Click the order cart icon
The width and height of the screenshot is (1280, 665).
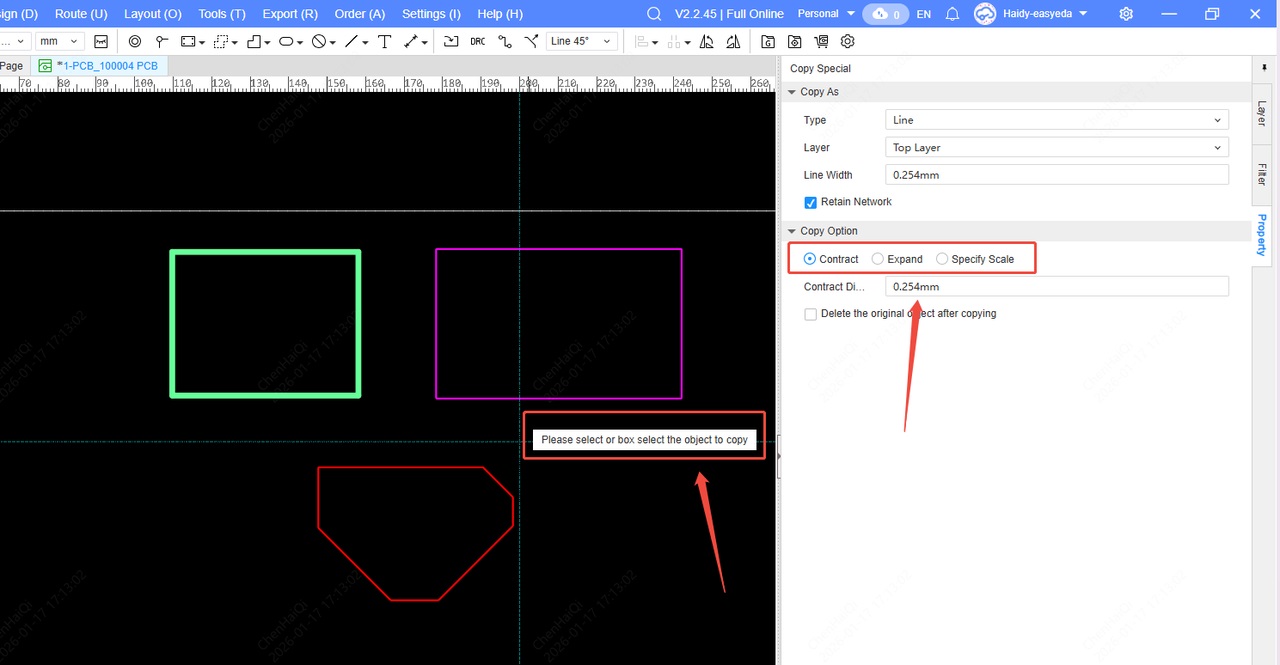tap(821, 42)
